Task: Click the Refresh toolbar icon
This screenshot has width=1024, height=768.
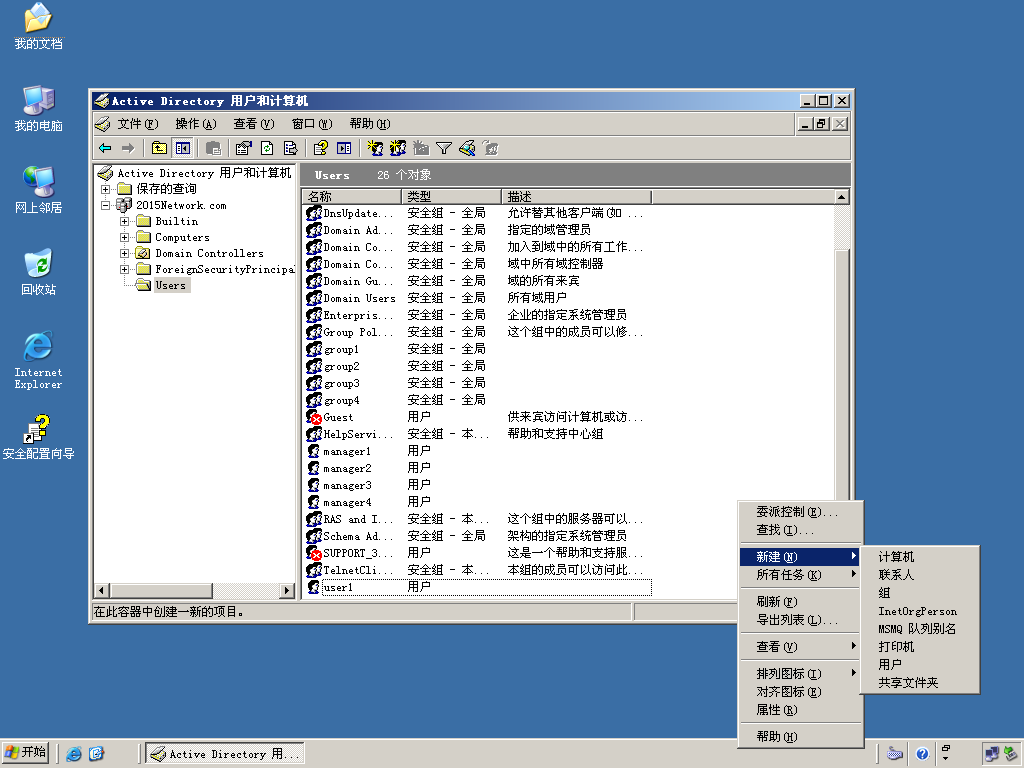Action: [267, 148]
